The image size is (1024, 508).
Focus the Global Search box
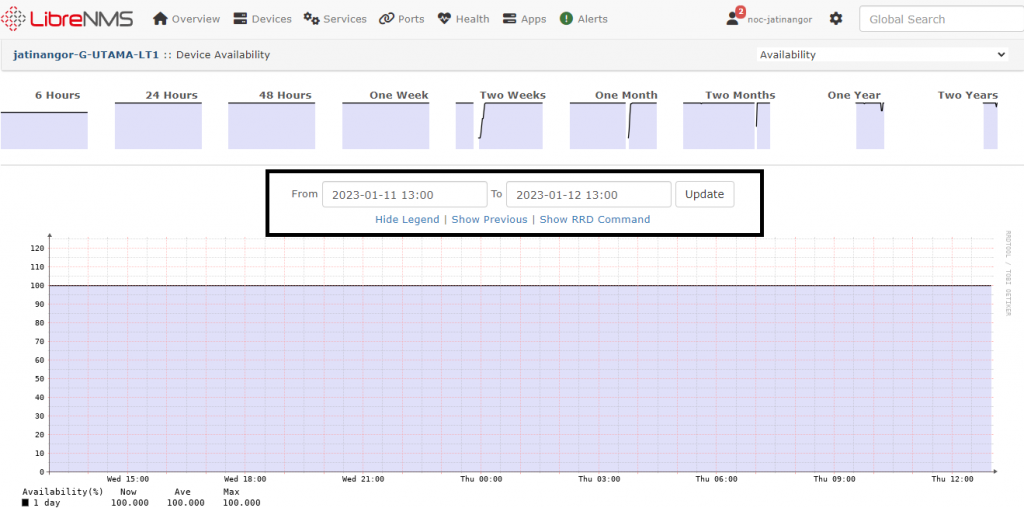[935, 19]
